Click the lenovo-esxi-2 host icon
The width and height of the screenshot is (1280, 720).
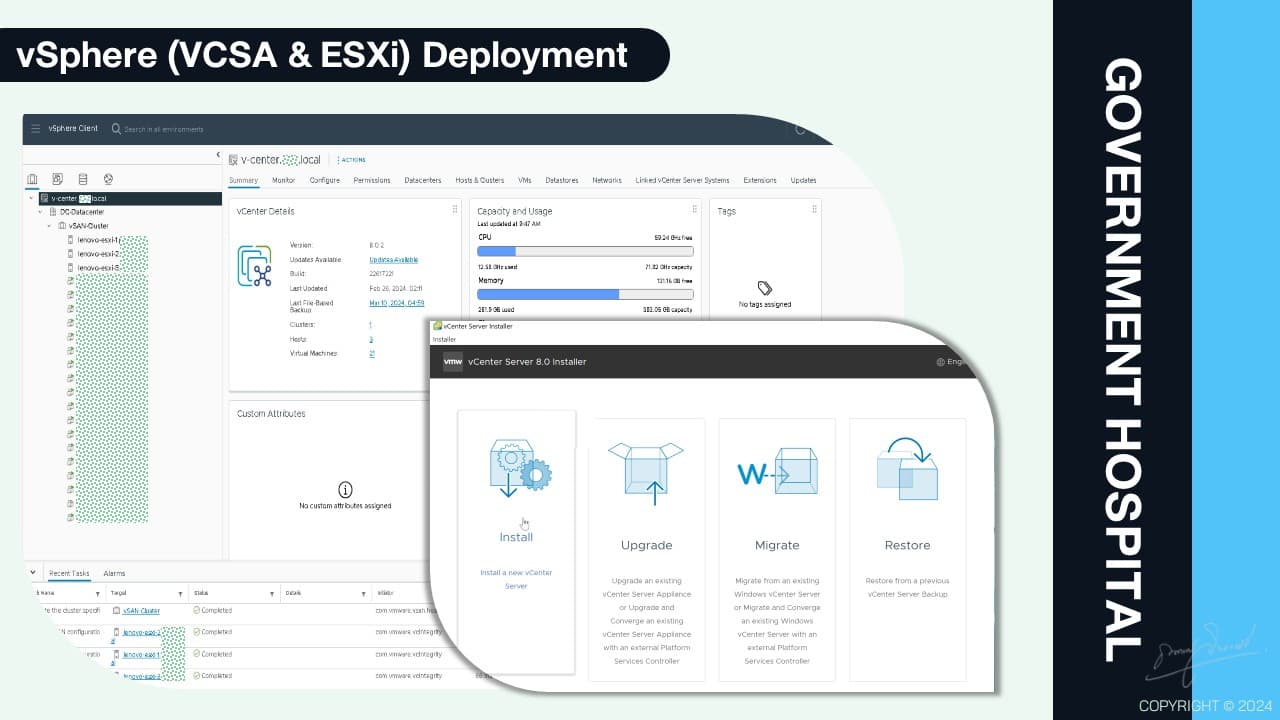71,254
